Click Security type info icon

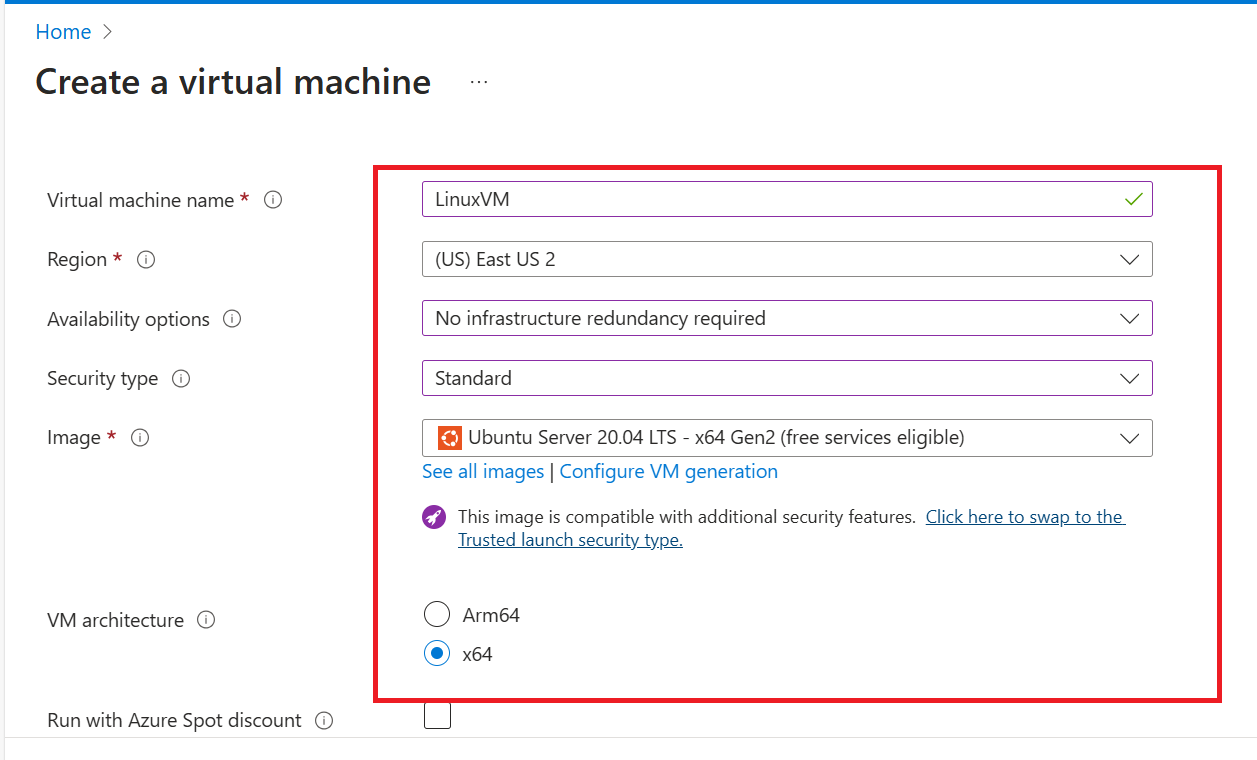coord(181,379)
